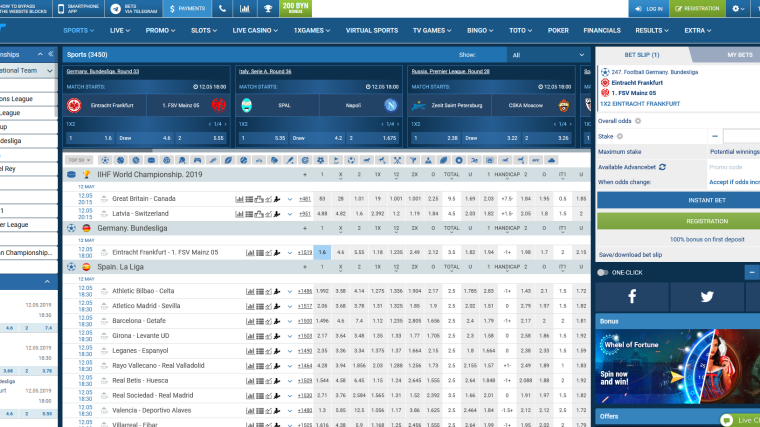Open stake settings gear icon
Screen dimensions: 760x427
tap(619, 137)
